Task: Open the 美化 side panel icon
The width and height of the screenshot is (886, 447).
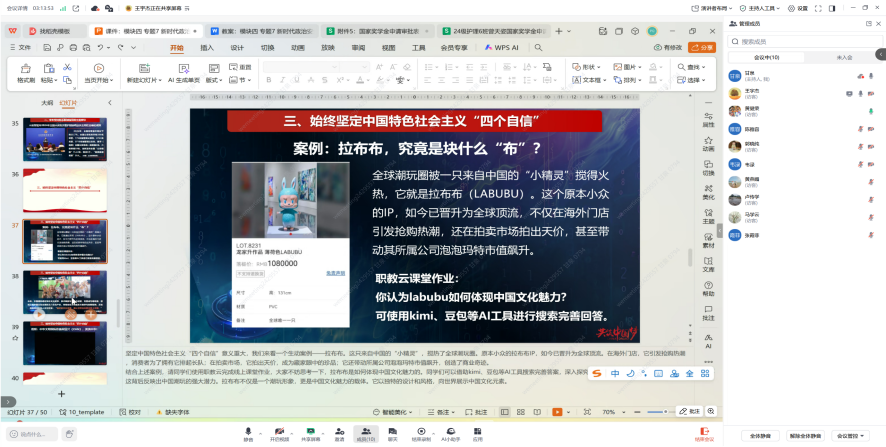Action: click(708, 192)
